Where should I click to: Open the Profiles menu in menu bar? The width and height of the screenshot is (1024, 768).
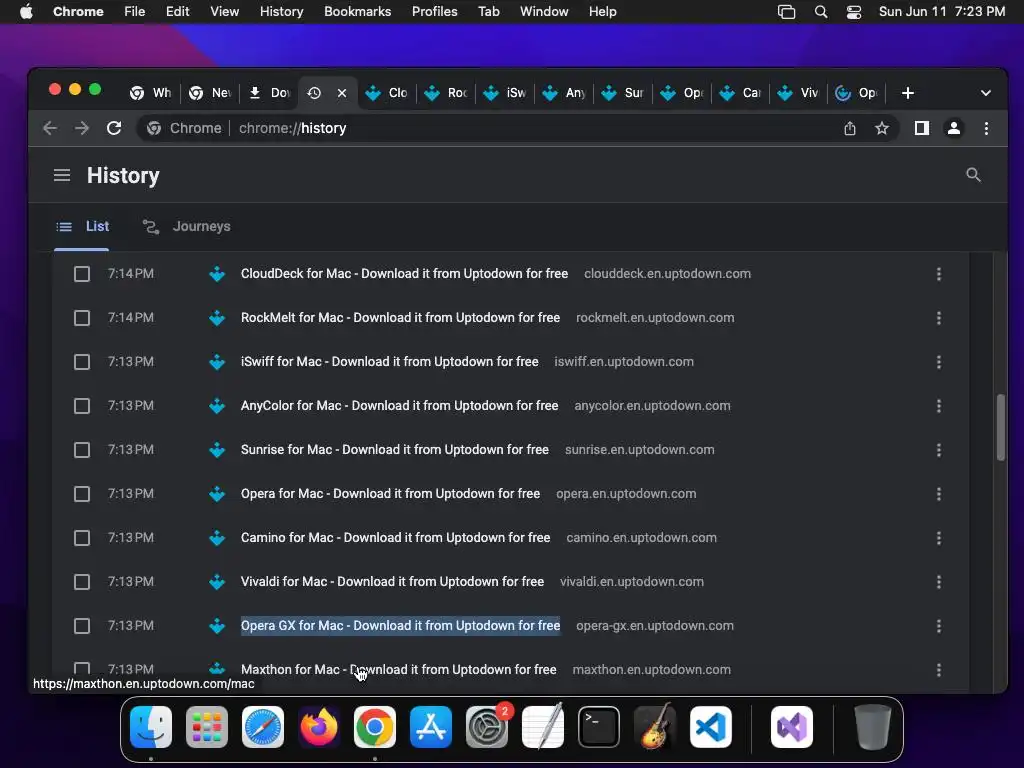[x=434, y=12]
